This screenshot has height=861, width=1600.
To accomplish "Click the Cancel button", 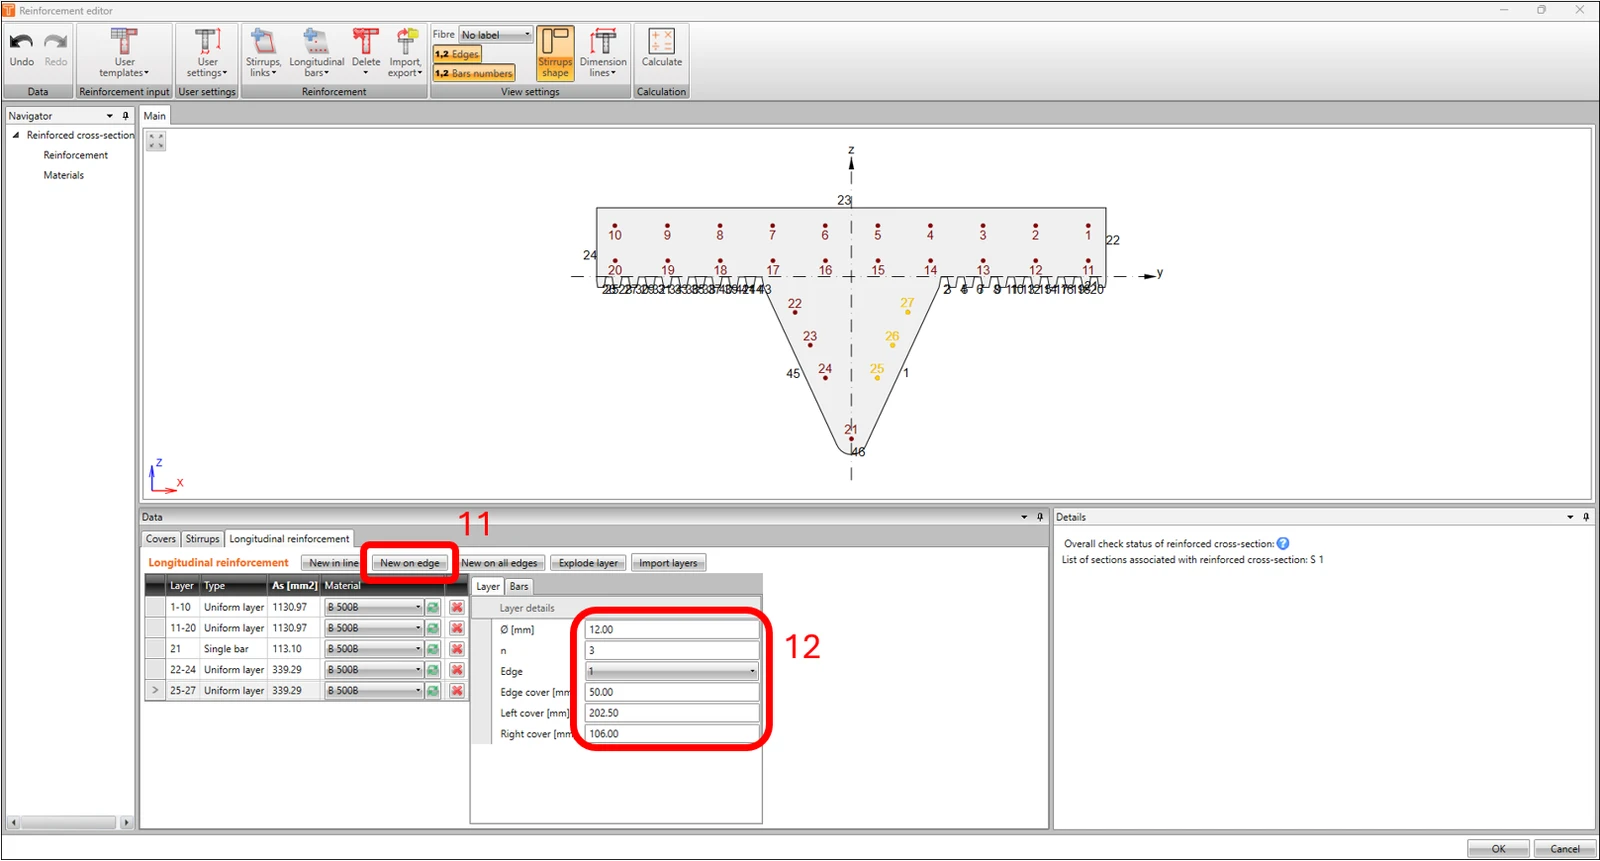I will pos(1564,849).
